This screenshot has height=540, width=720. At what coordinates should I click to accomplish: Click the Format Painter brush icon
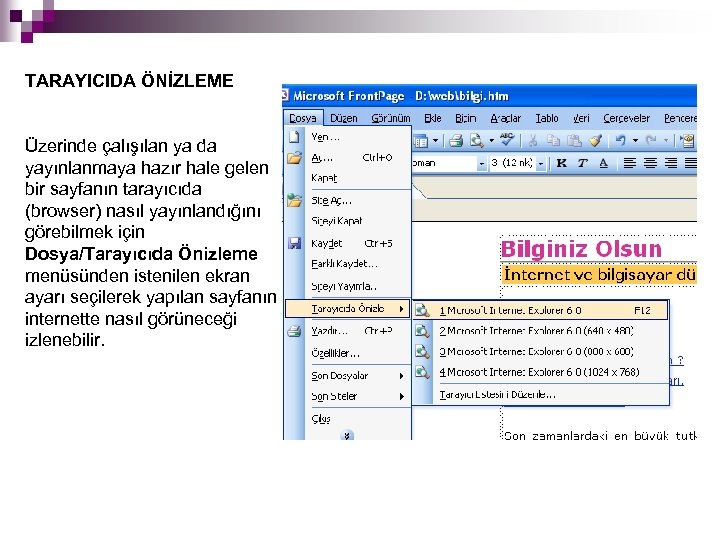click(x=596, y=141)
